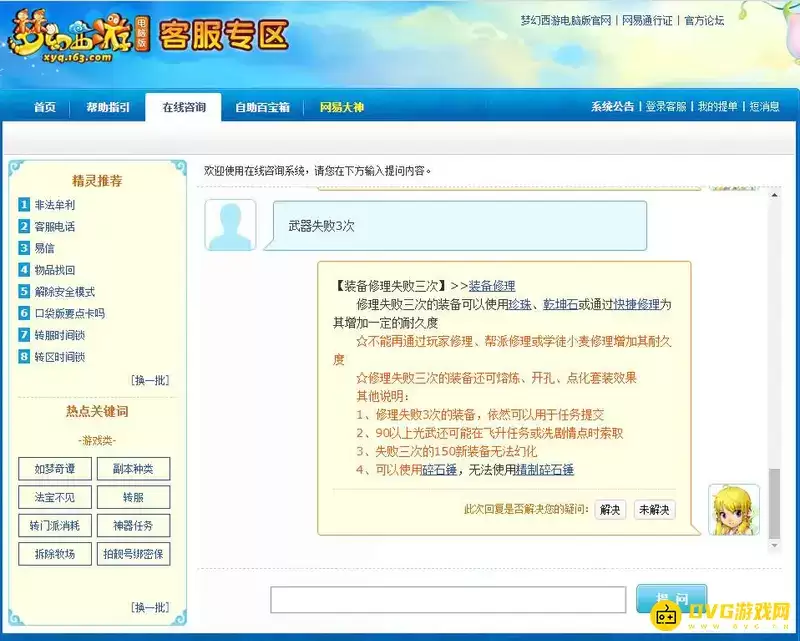Click the 提问 submit button

672,599
